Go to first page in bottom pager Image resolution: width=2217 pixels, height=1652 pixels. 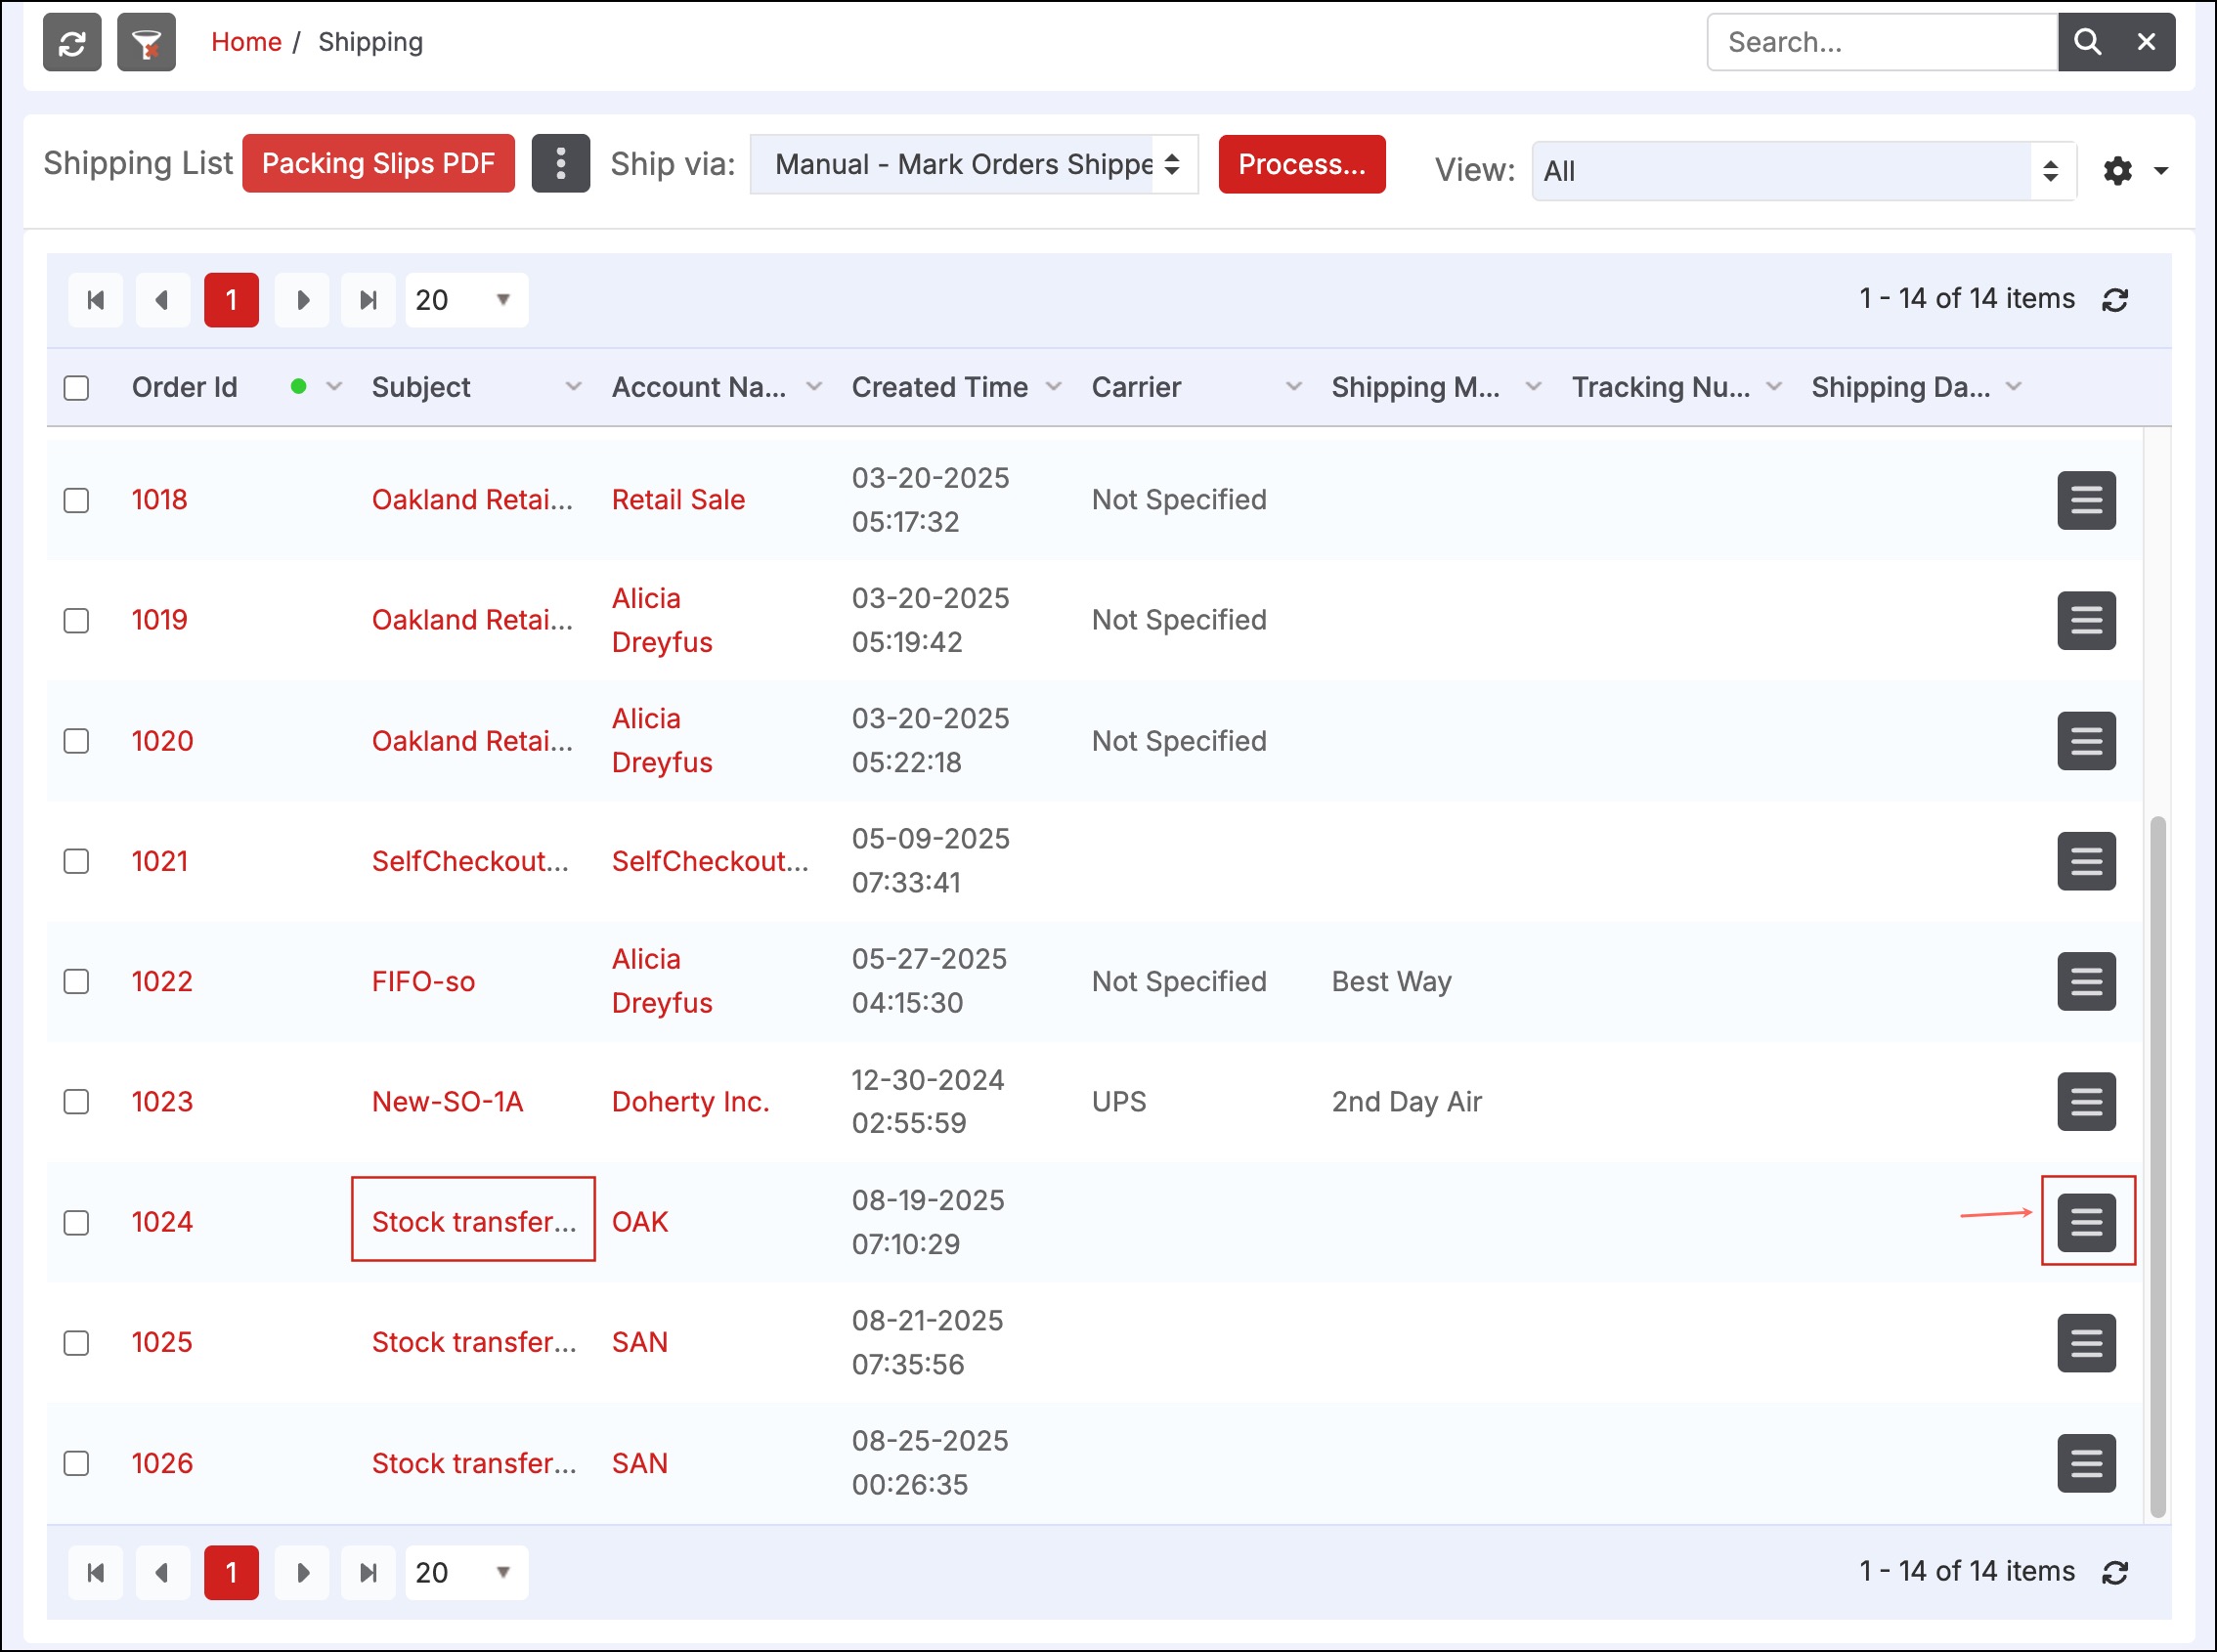pyautogui.click(x=96, y=1573)
